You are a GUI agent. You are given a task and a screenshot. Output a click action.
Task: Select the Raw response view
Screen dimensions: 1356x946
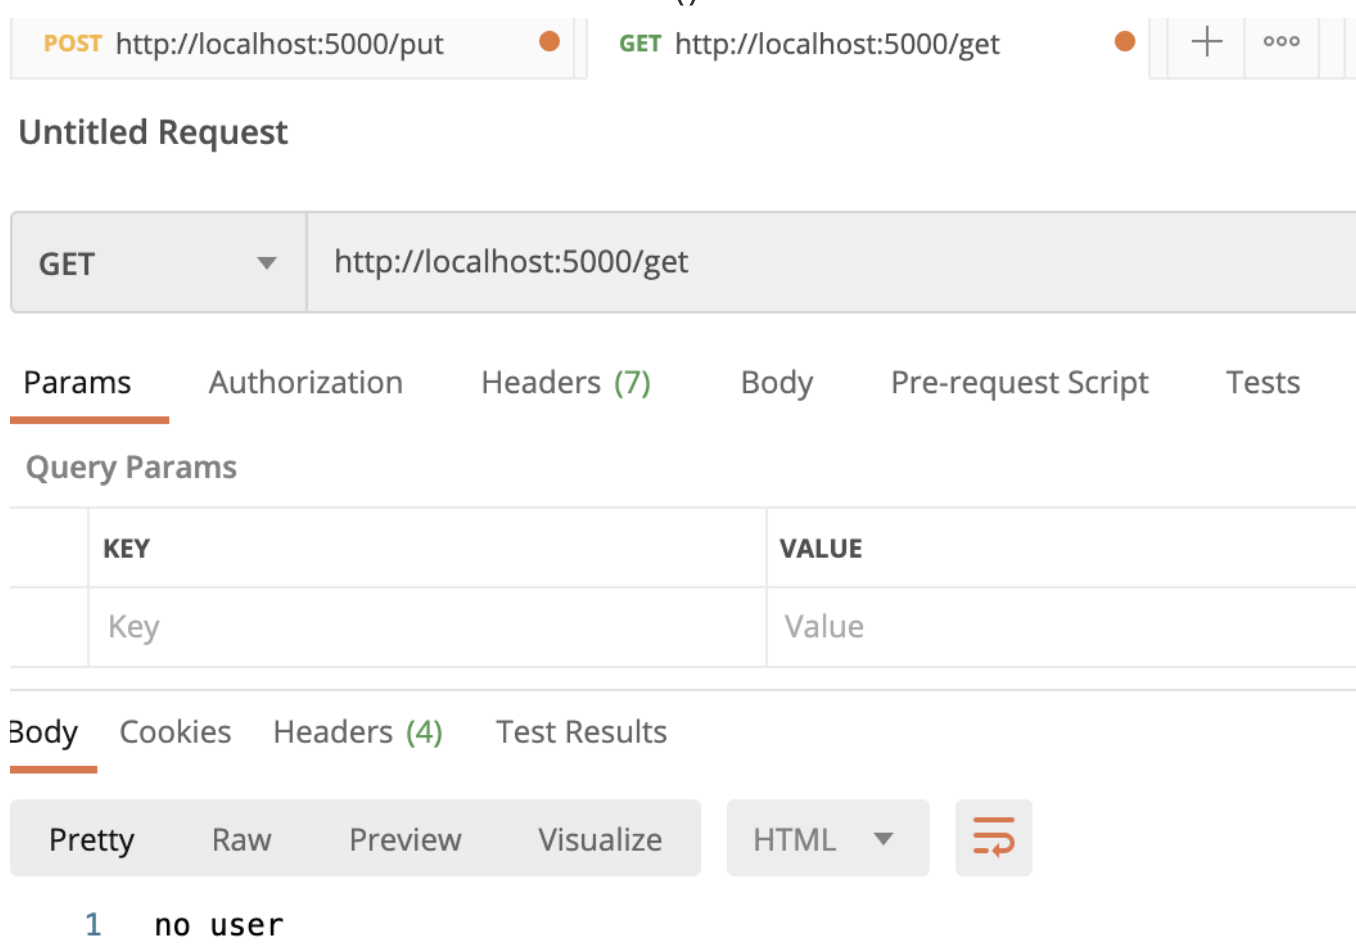(242, 839)
